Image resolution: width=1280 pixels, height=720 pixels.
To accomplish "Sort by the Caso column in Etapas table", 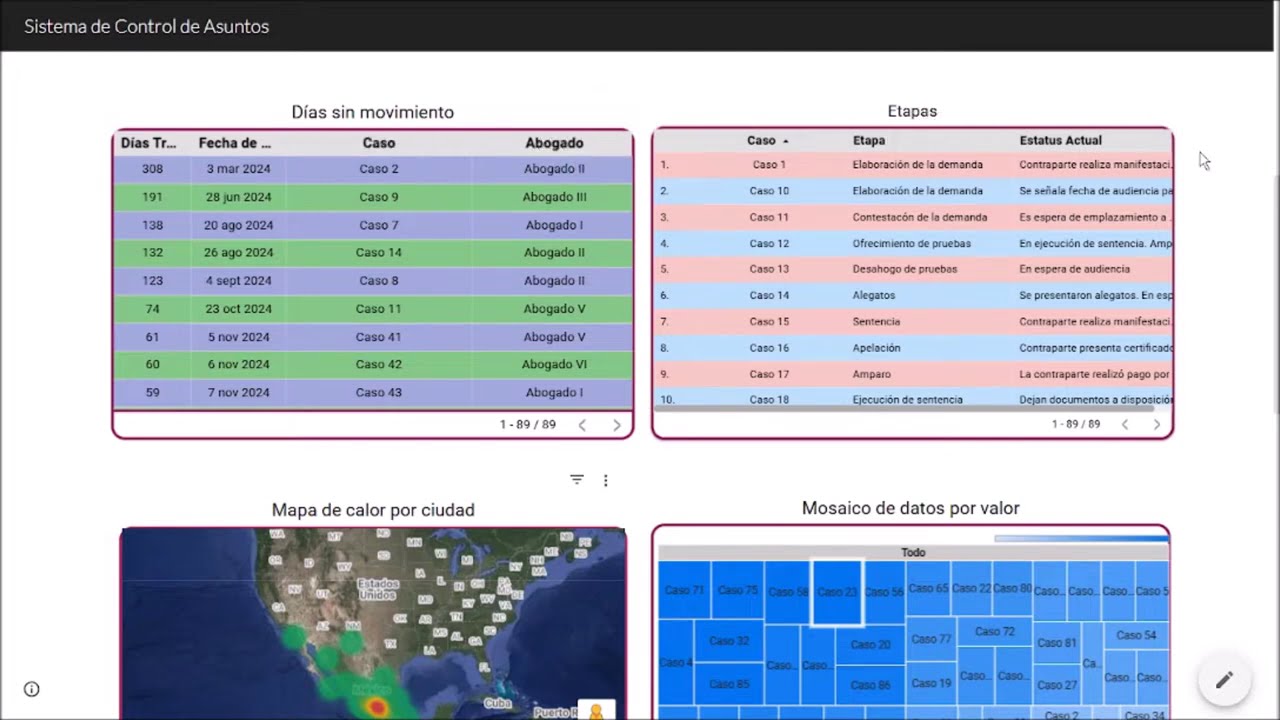I will click(767, 141).
